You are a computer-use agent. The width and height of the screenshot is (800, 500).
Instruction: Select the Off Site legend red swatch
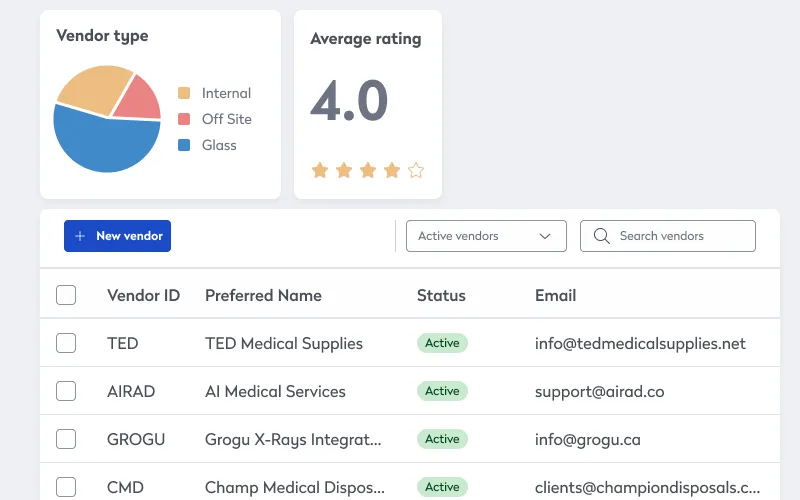(184, 119)
